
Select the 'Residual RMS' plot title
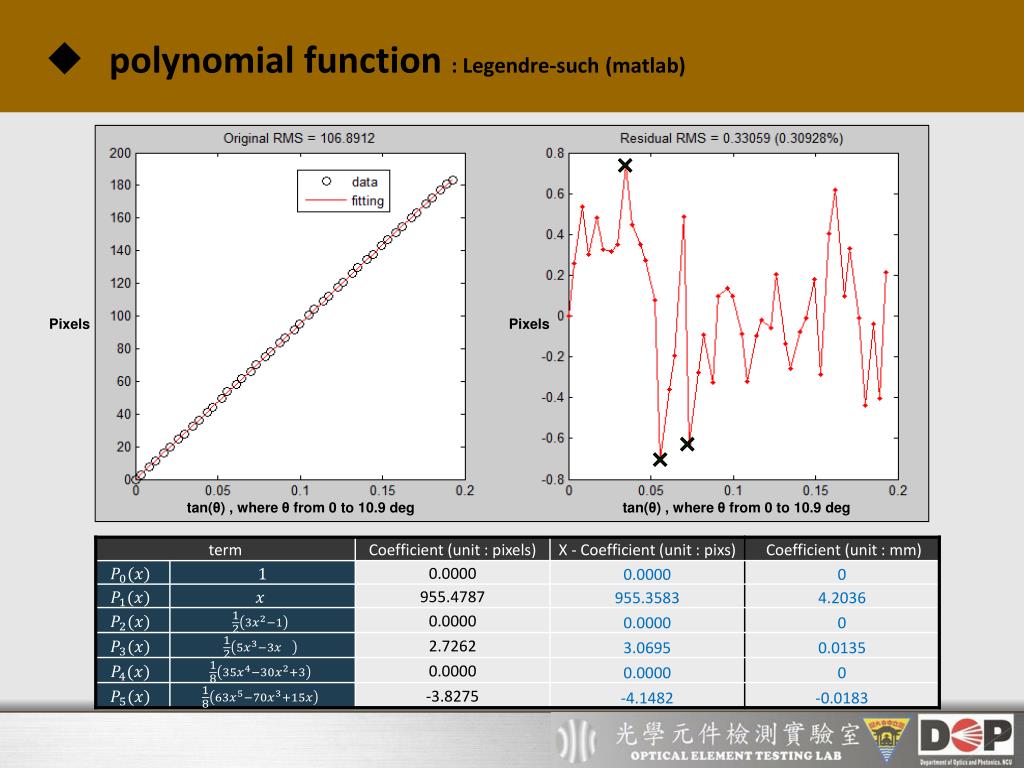731,138
